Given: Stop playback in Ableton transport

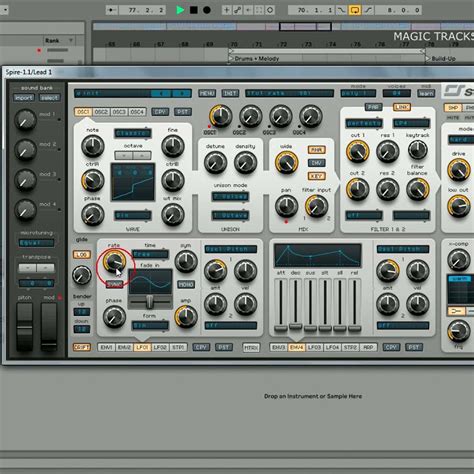Looking at the screenshot, I should pyautogui.click(x=193, y=10).
